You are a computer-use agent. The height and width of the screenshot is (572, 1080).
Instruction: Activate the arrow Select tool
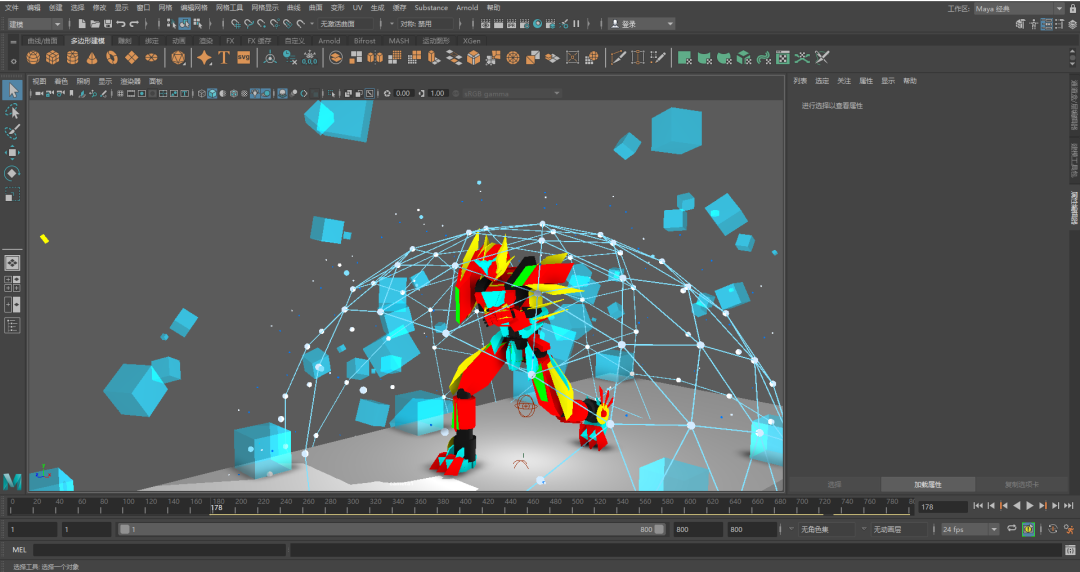(x=12, y=90)
